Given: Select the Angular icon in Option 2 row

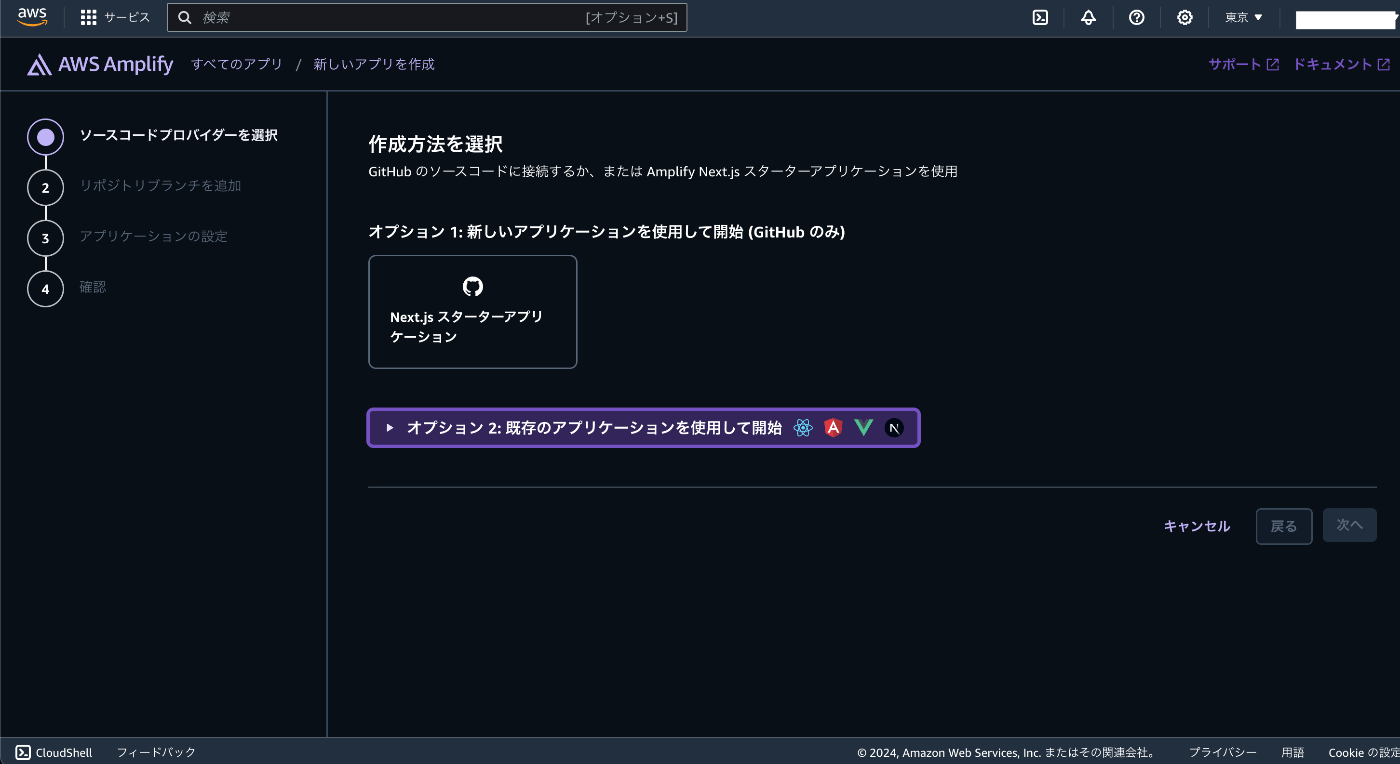Looking at the screenshot, I should (x=832, y=427).
